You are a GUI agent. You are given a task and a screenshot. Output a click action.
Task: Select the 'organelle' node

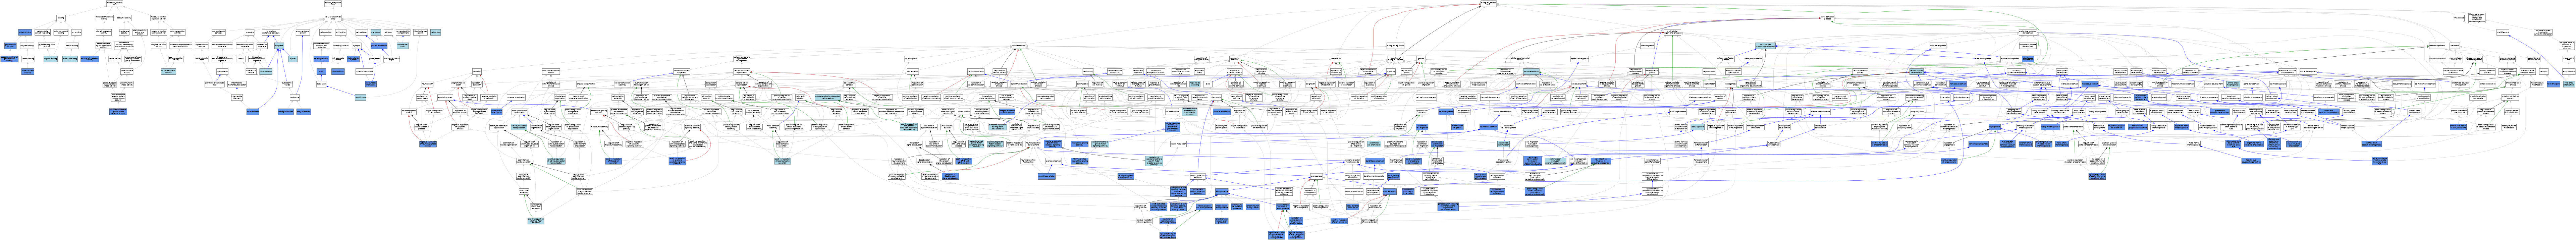click(x=250, y=32)
